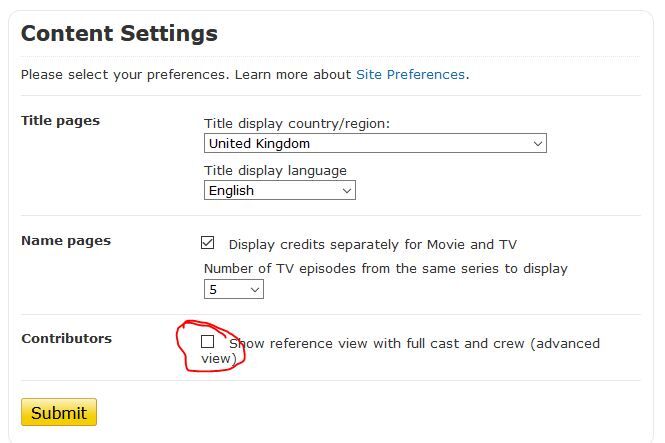The width and height of the screenshot is (665, 443).
Task: Open the United Kingdom country/region dropdown
Action: 375,143
